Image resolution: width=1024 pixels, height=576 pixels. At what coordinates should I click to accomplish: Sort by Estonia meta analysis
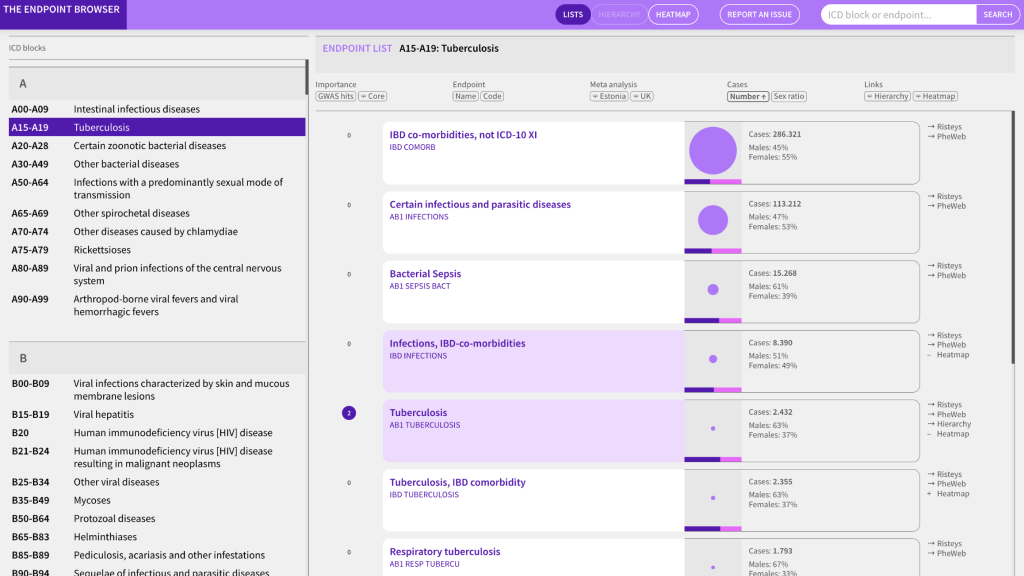tap(609, 97)
